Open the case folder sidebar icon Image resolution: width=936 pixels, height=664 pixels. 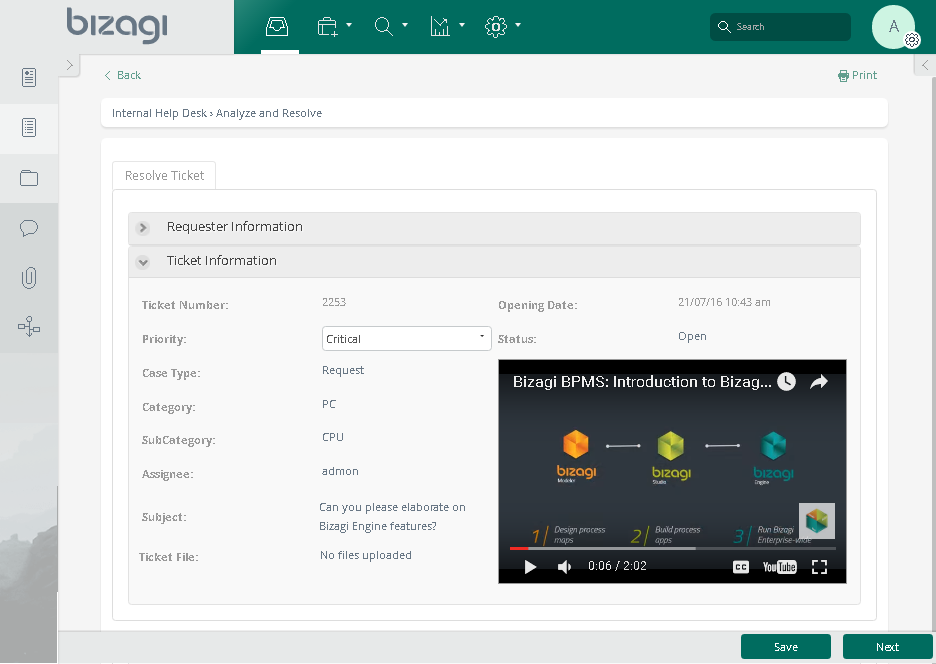coord(29,178)
